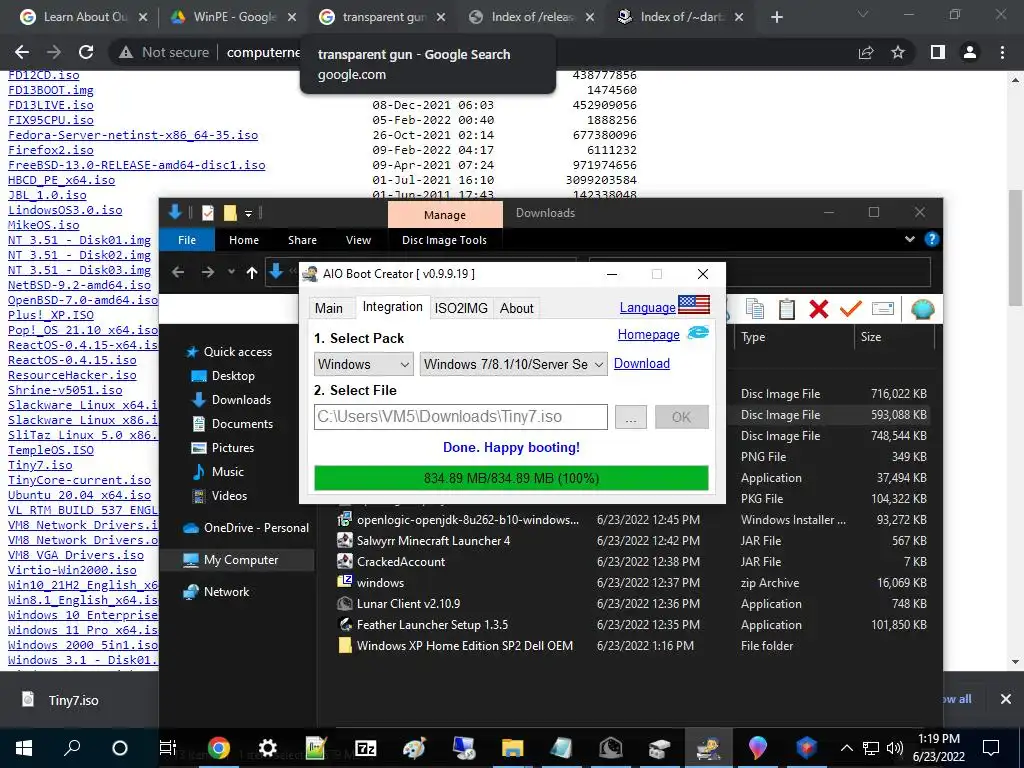
Task: Open Paint palette icon in taskbar
Action: pos(414,748)
